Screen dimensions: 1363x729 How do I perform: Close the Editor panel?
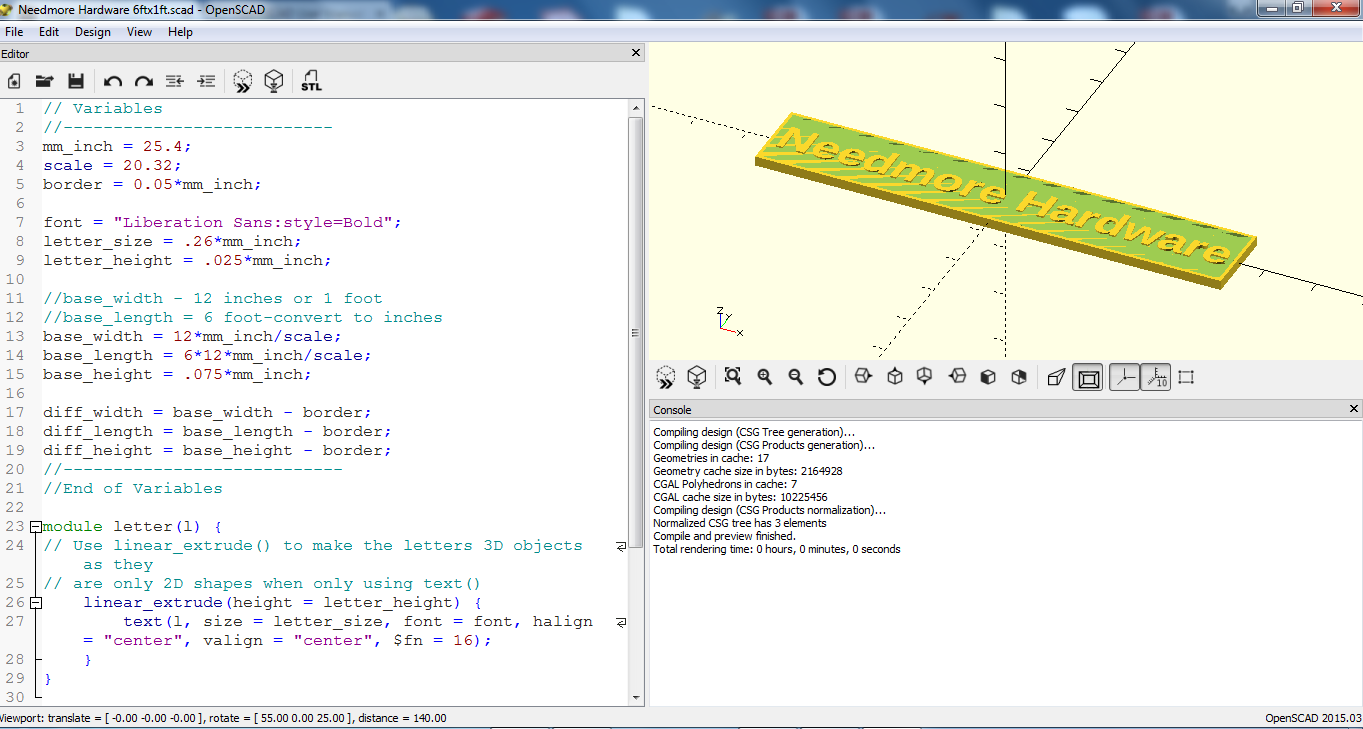(x=636, y=53)
